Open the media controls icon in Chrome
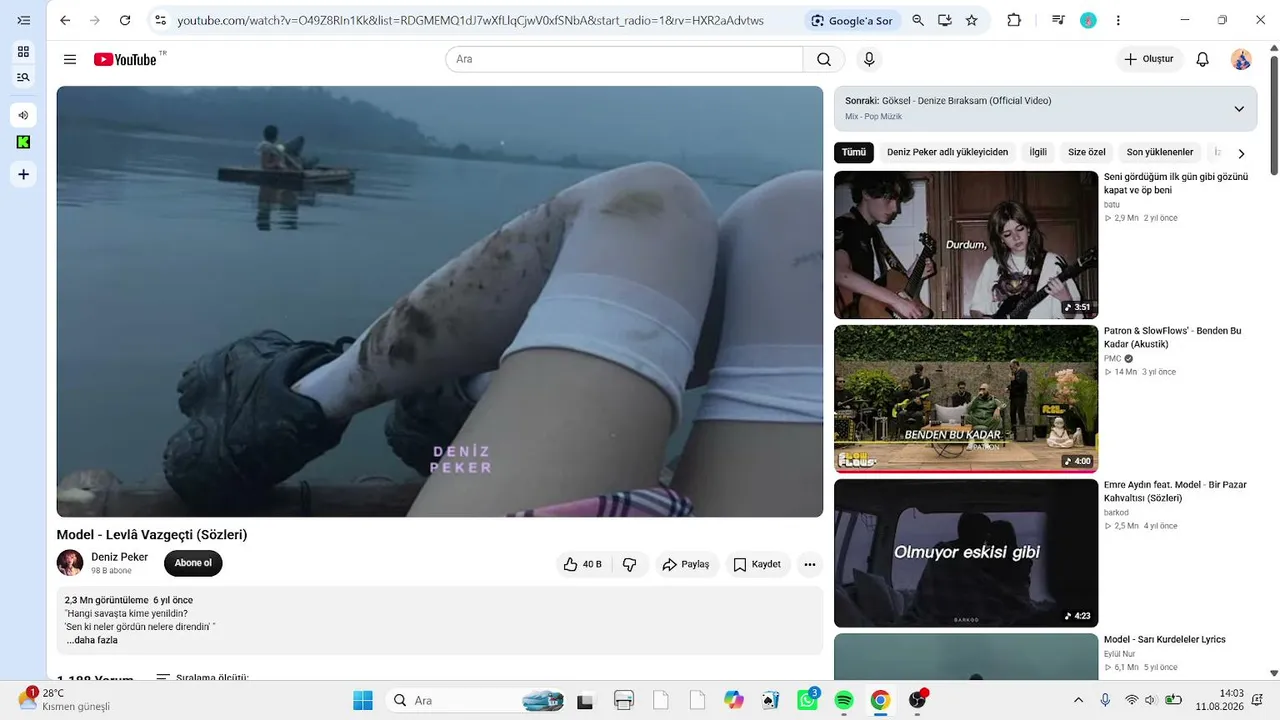Image resolution: width=1280 pixels, height=720 pixels. [x=1059, y=20]
